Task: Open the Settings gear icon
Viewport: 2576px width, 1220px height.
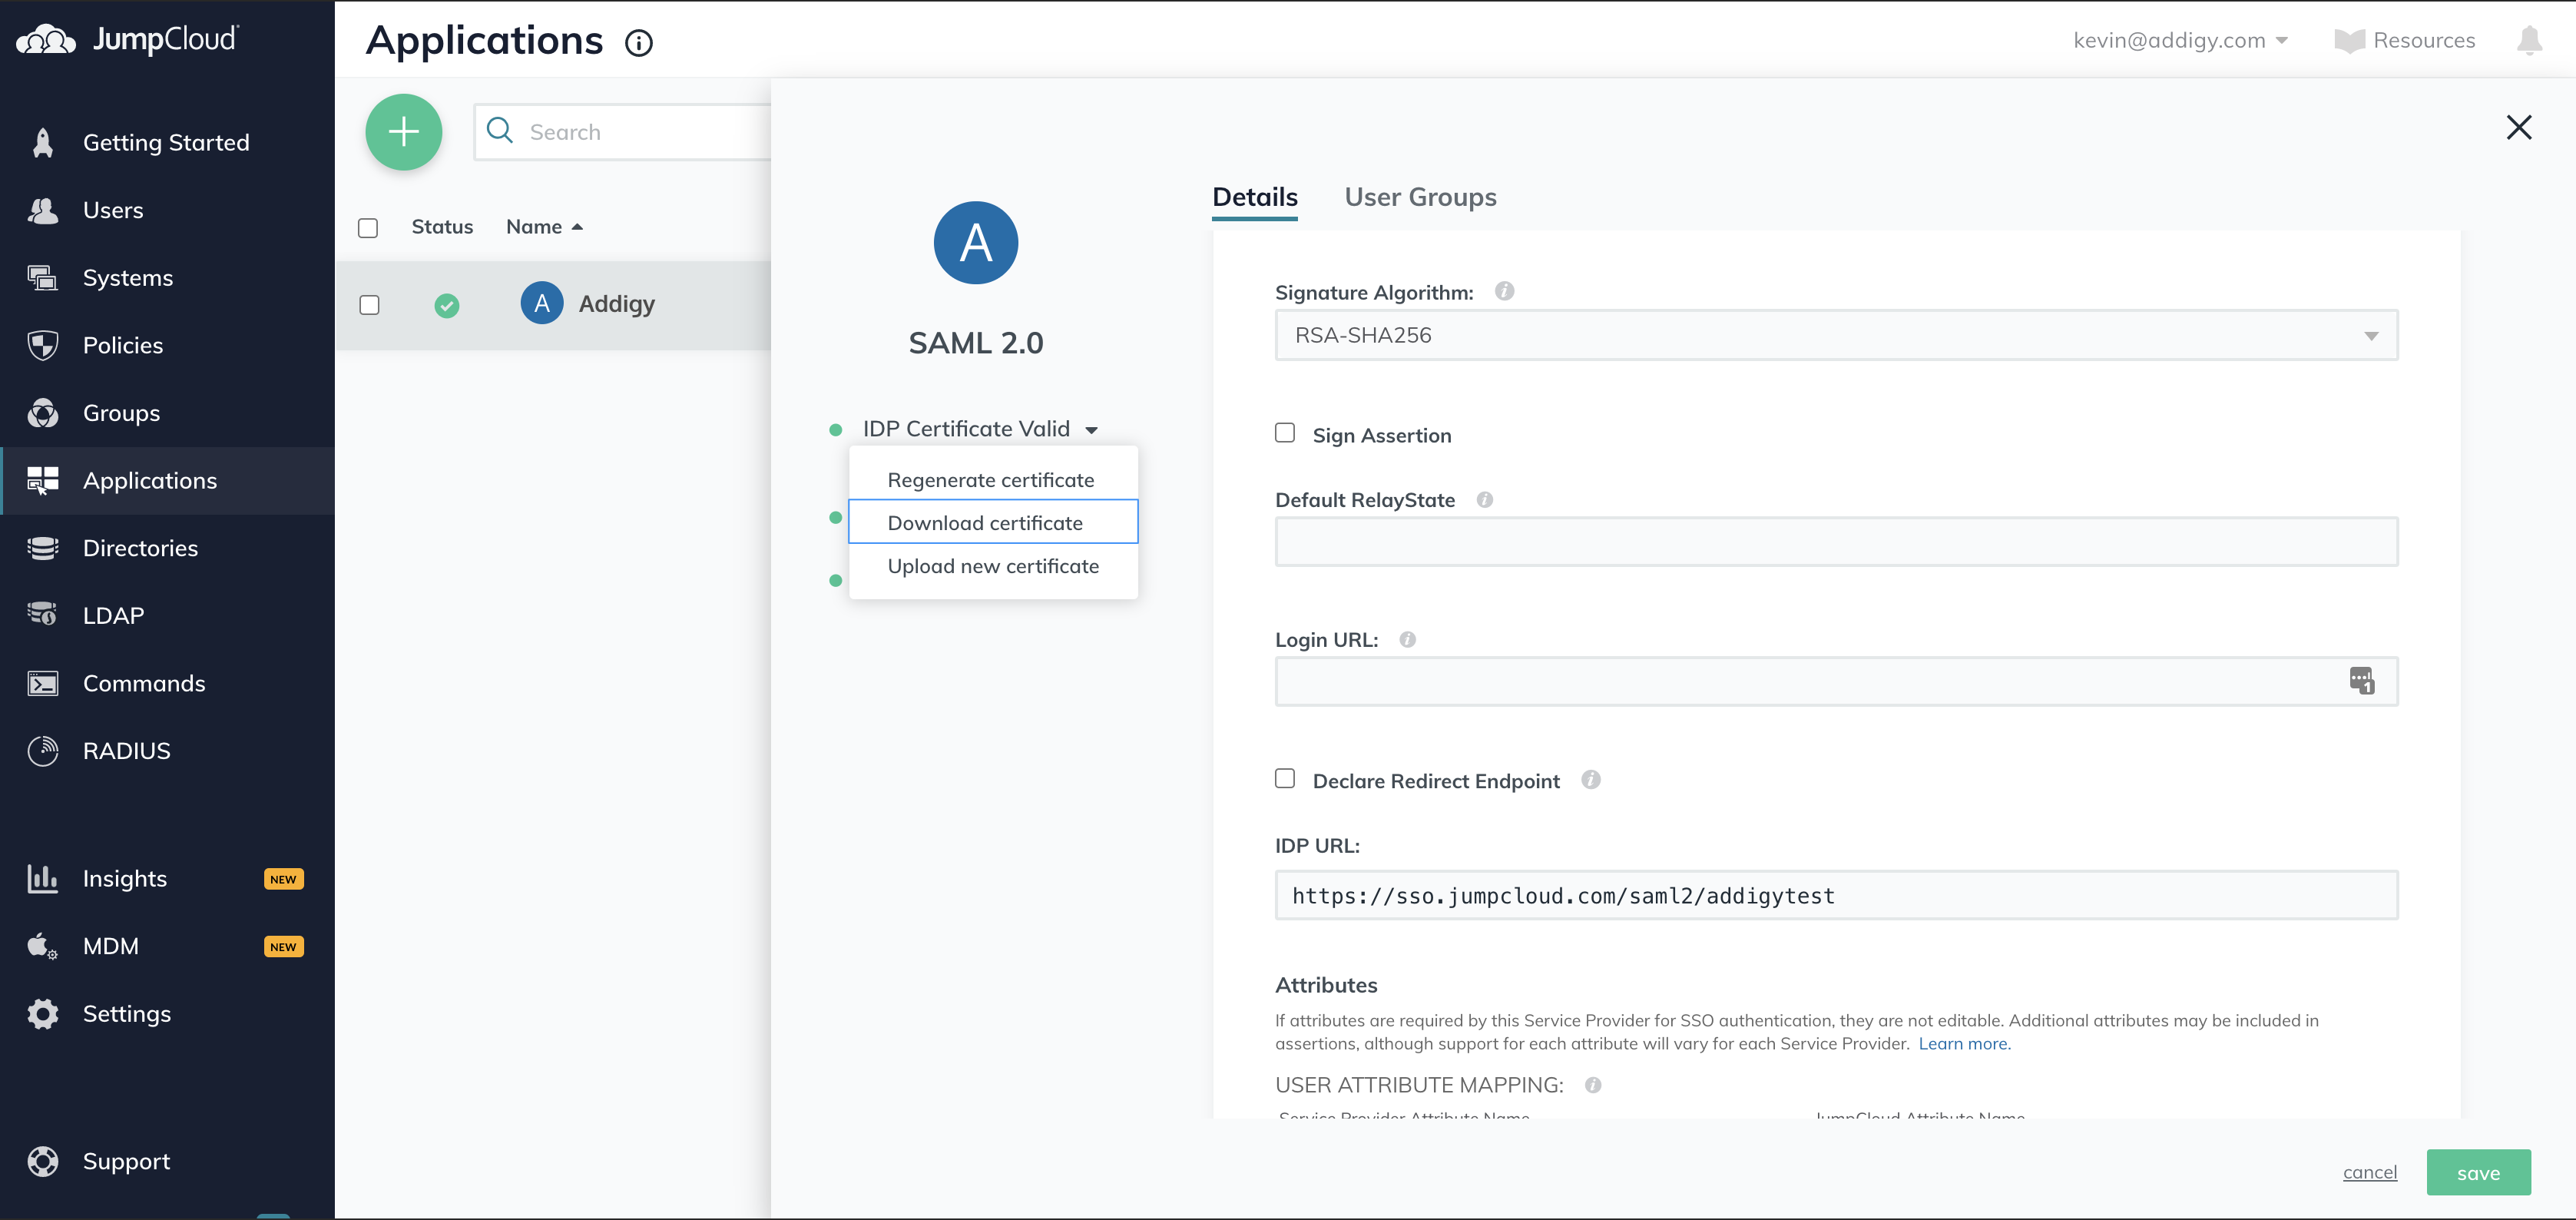Action: pyautogui.click(x=43, y=1014)
